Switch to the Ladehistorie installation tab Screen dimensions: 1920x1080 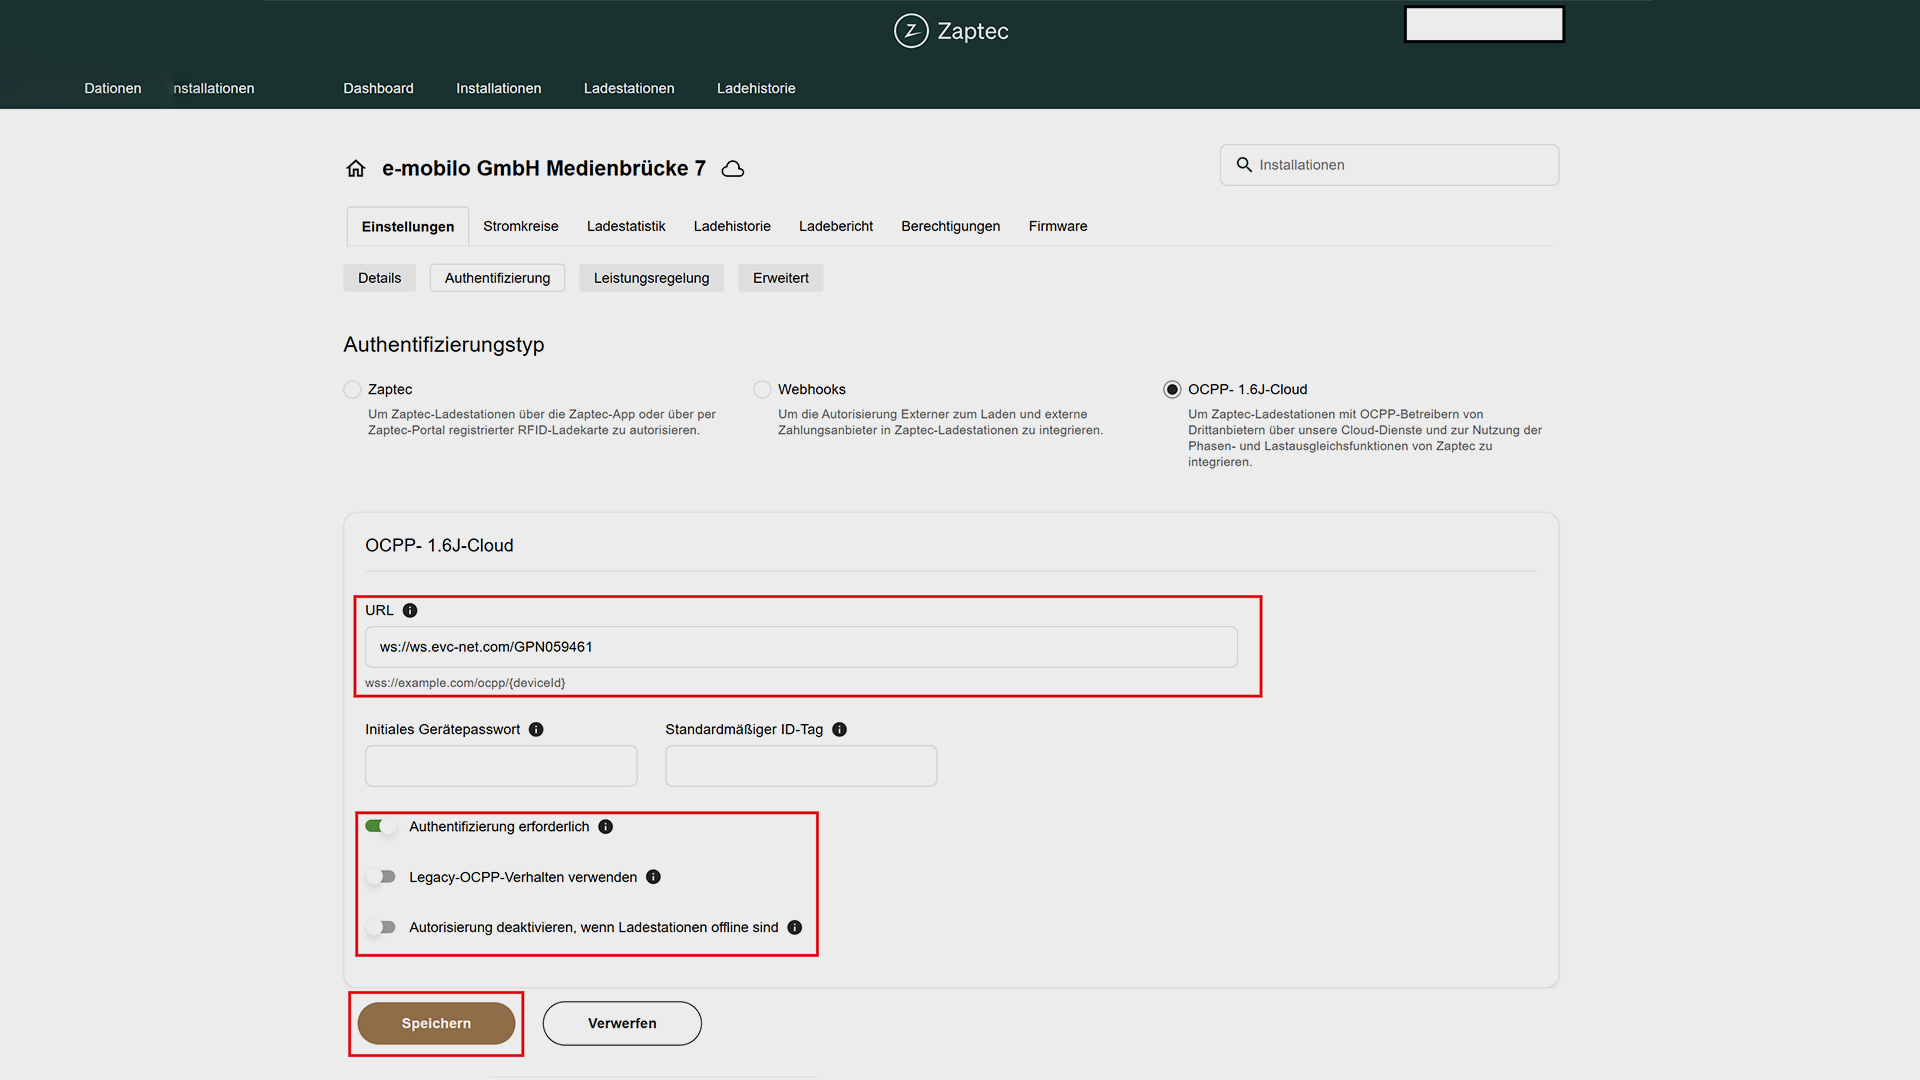click(732, 226)
